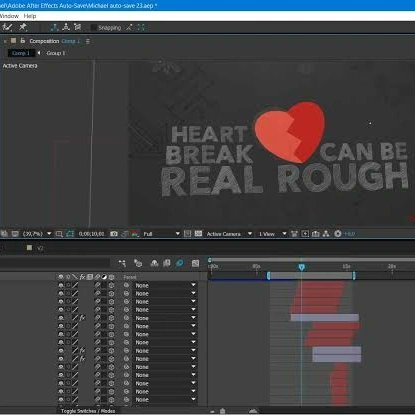Toggle the Region of Interest icon
Screen dimensions: 415x415
[x=188, y=234]
